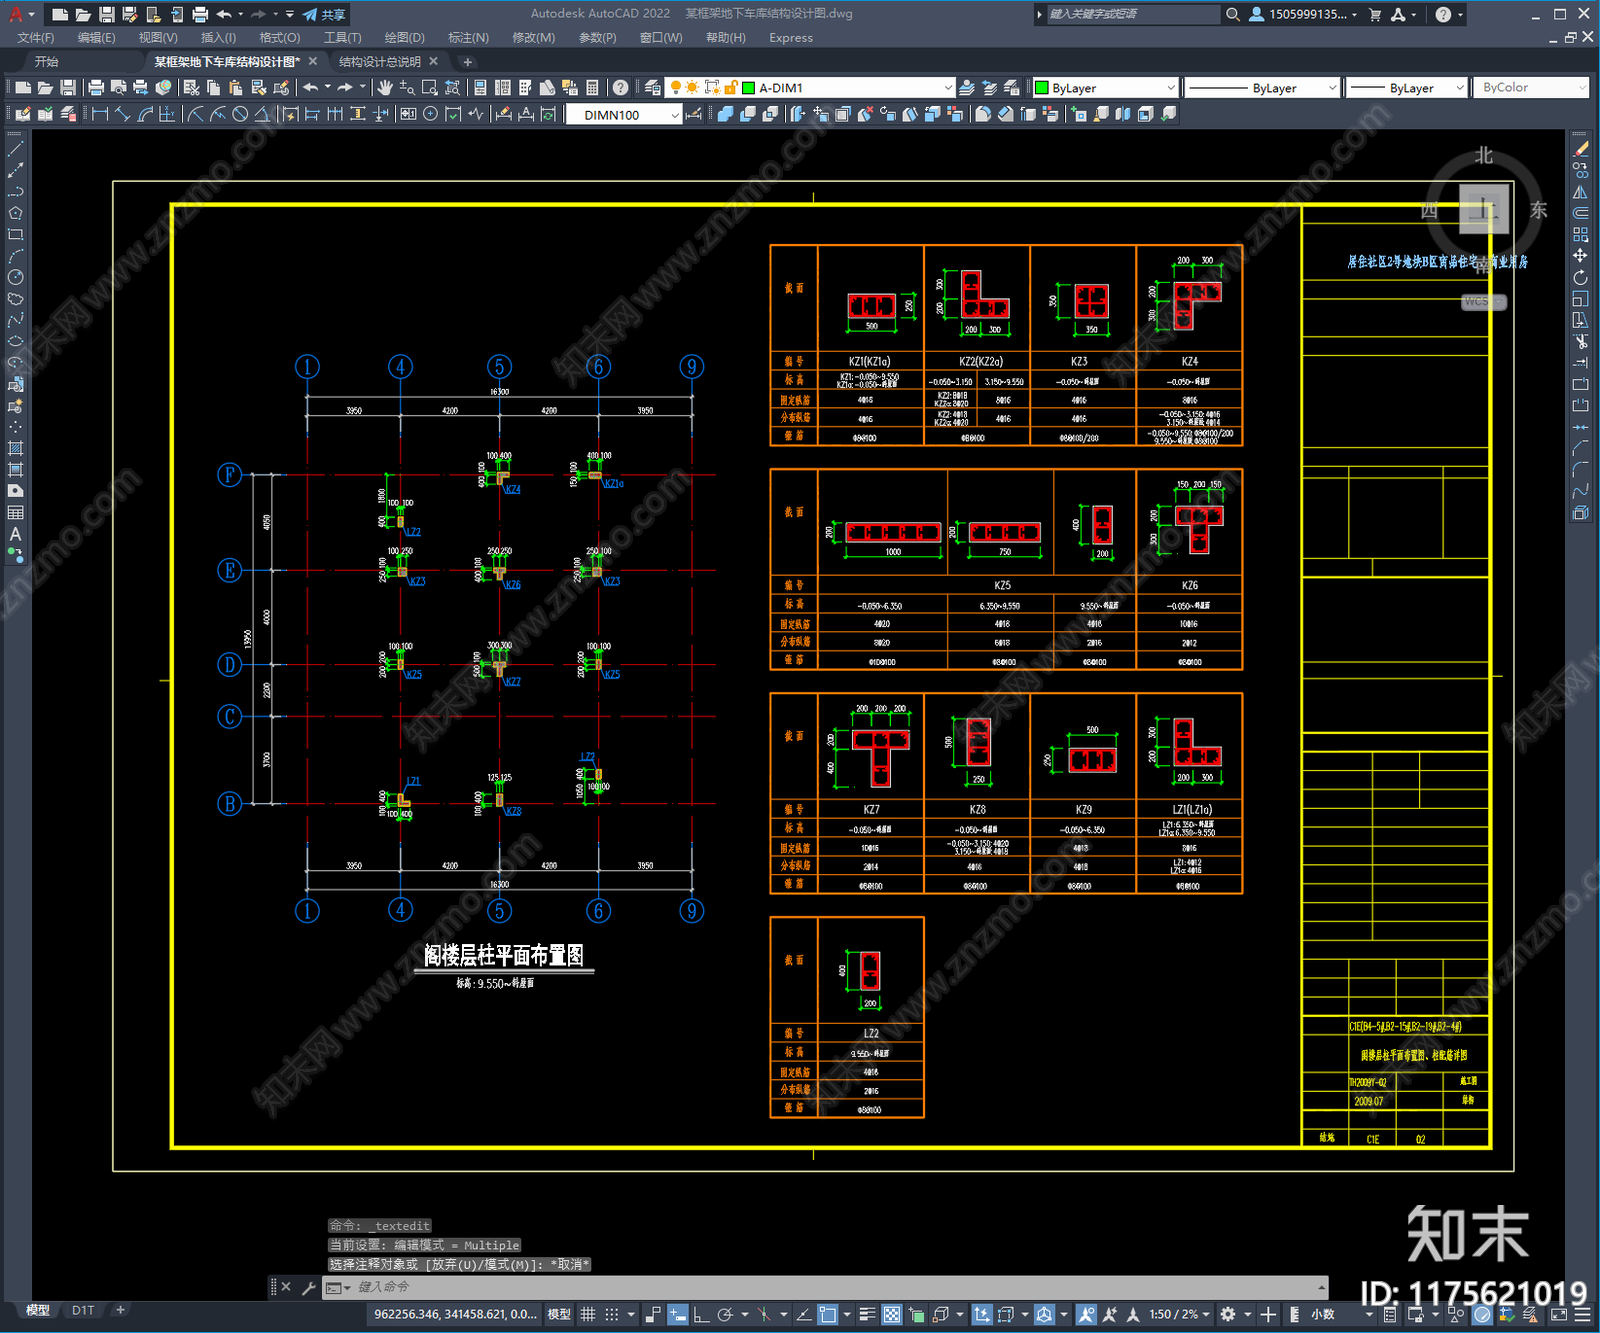The image size is (1600, 1333).
Task: Select the Multiline Text 'A' tool
Action: pyautogui.click(x=15, y=534)
